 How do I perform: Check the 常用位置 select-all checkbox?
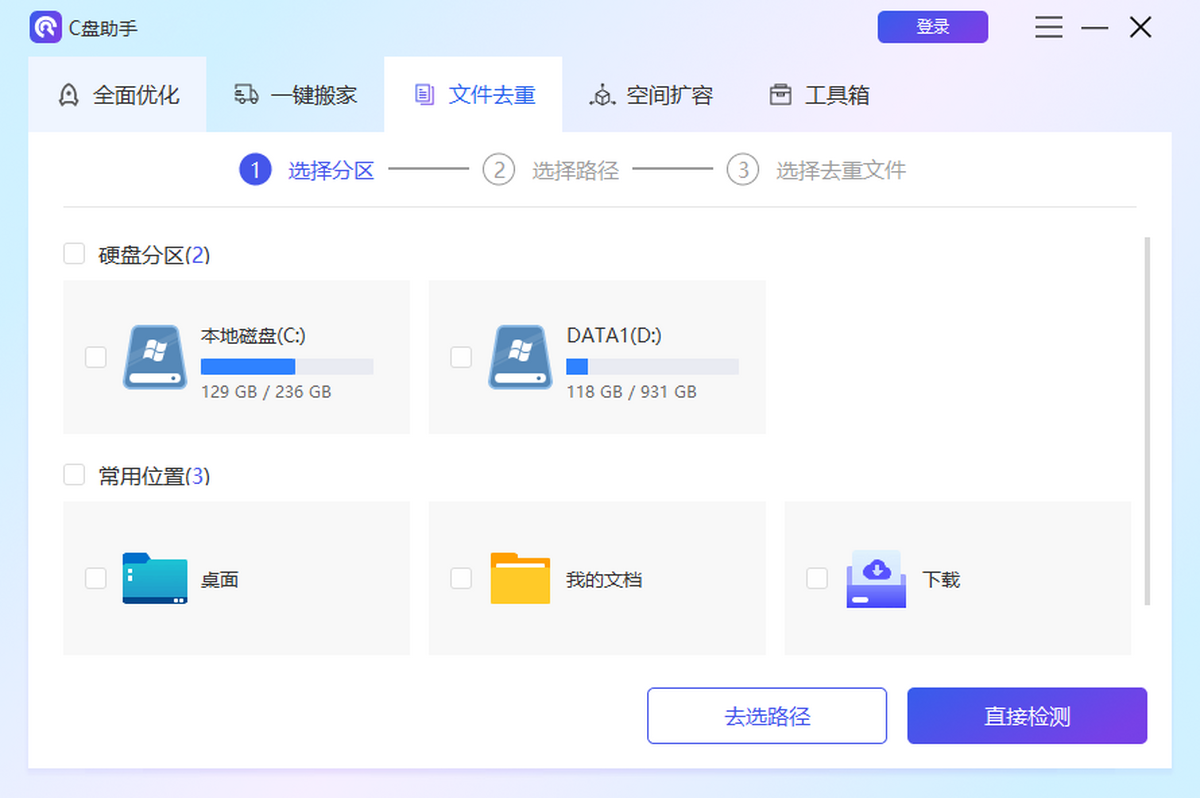pos(74,475)
